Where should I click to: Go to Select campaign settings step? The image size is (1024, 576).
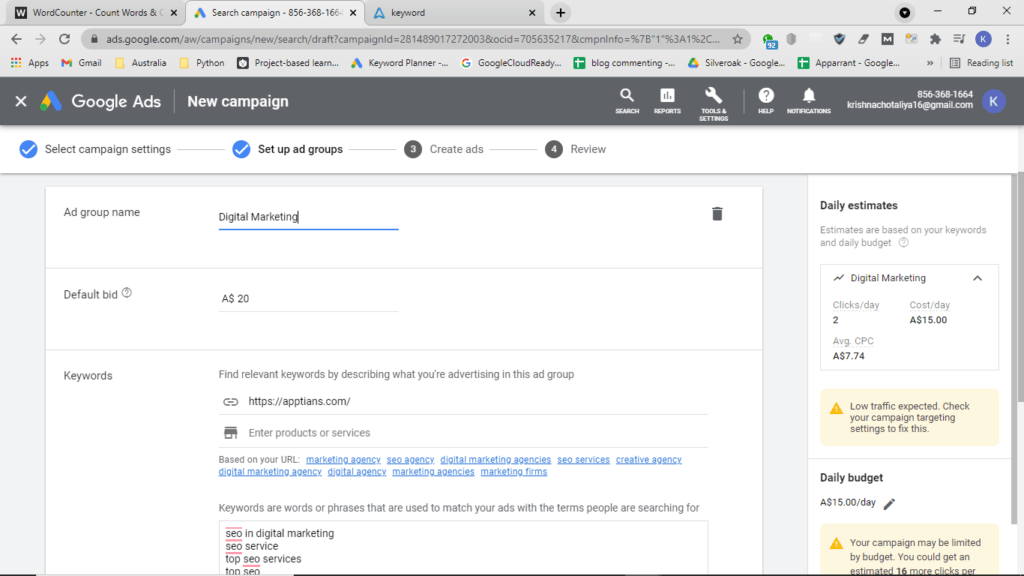[95, 149]
